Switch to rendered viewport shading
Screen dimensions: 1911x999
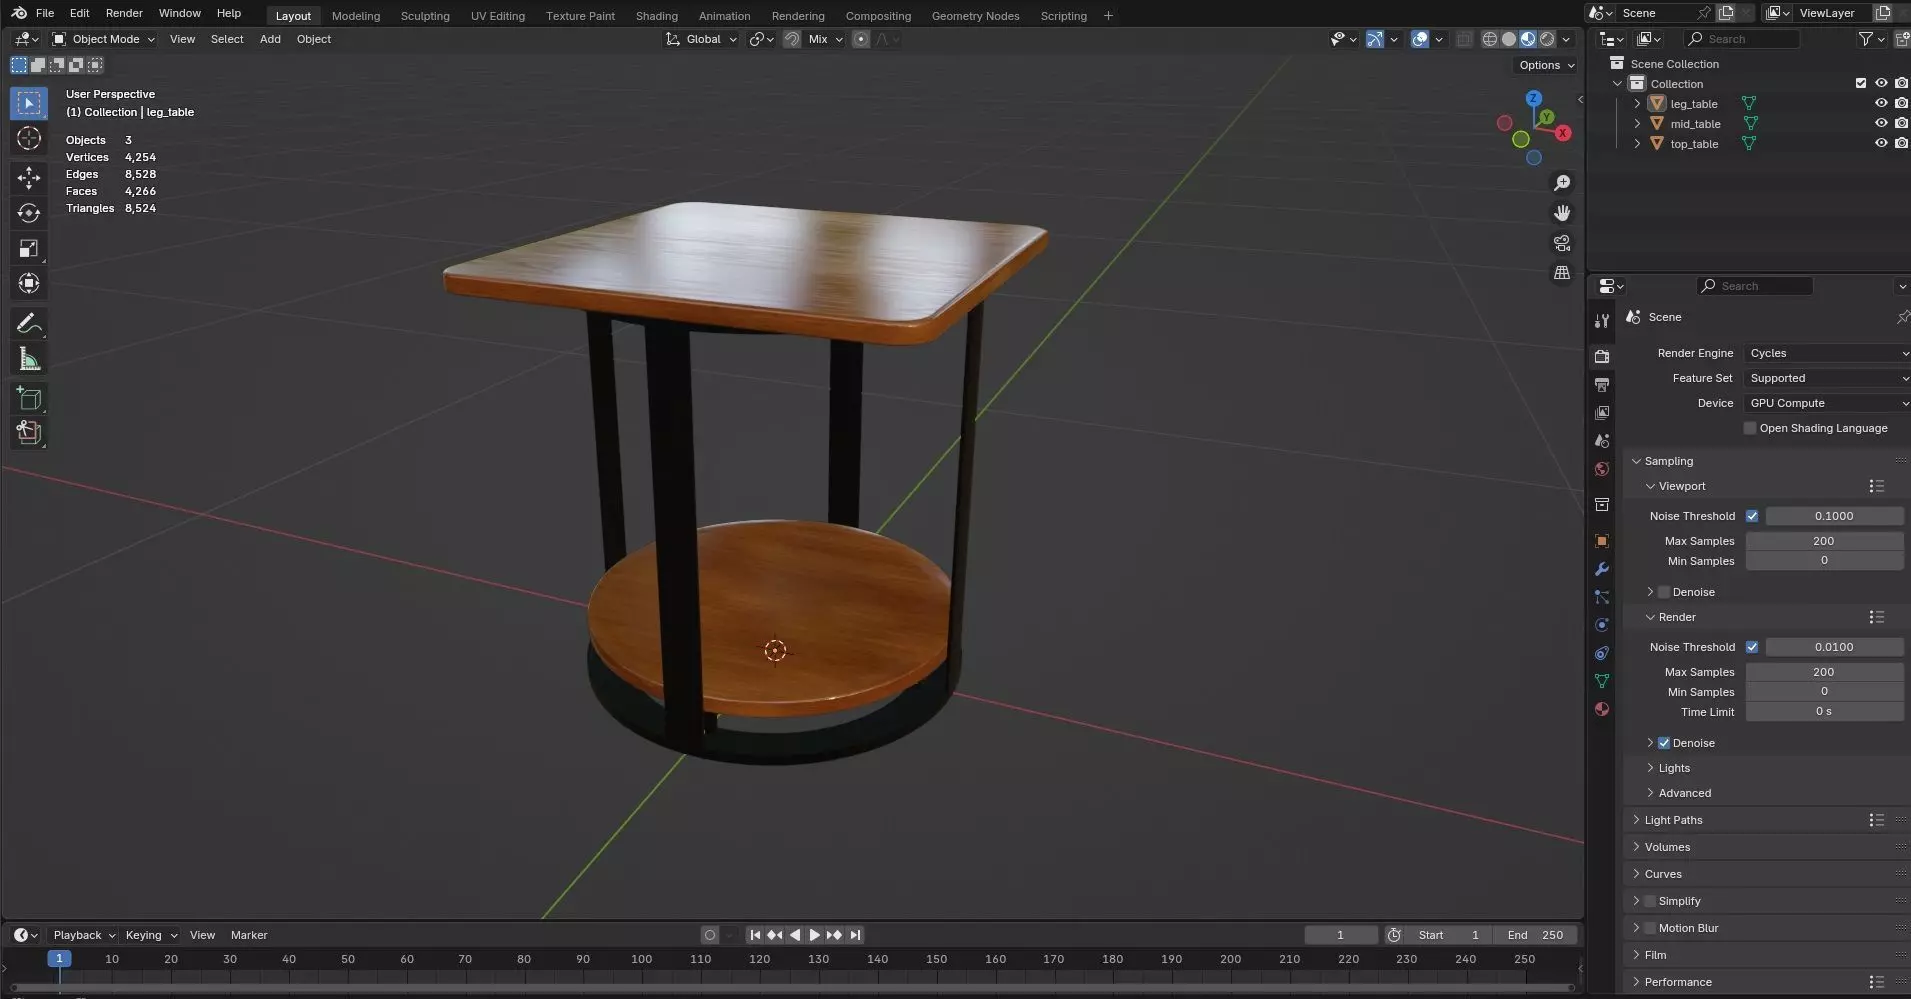coord(1547,39)
